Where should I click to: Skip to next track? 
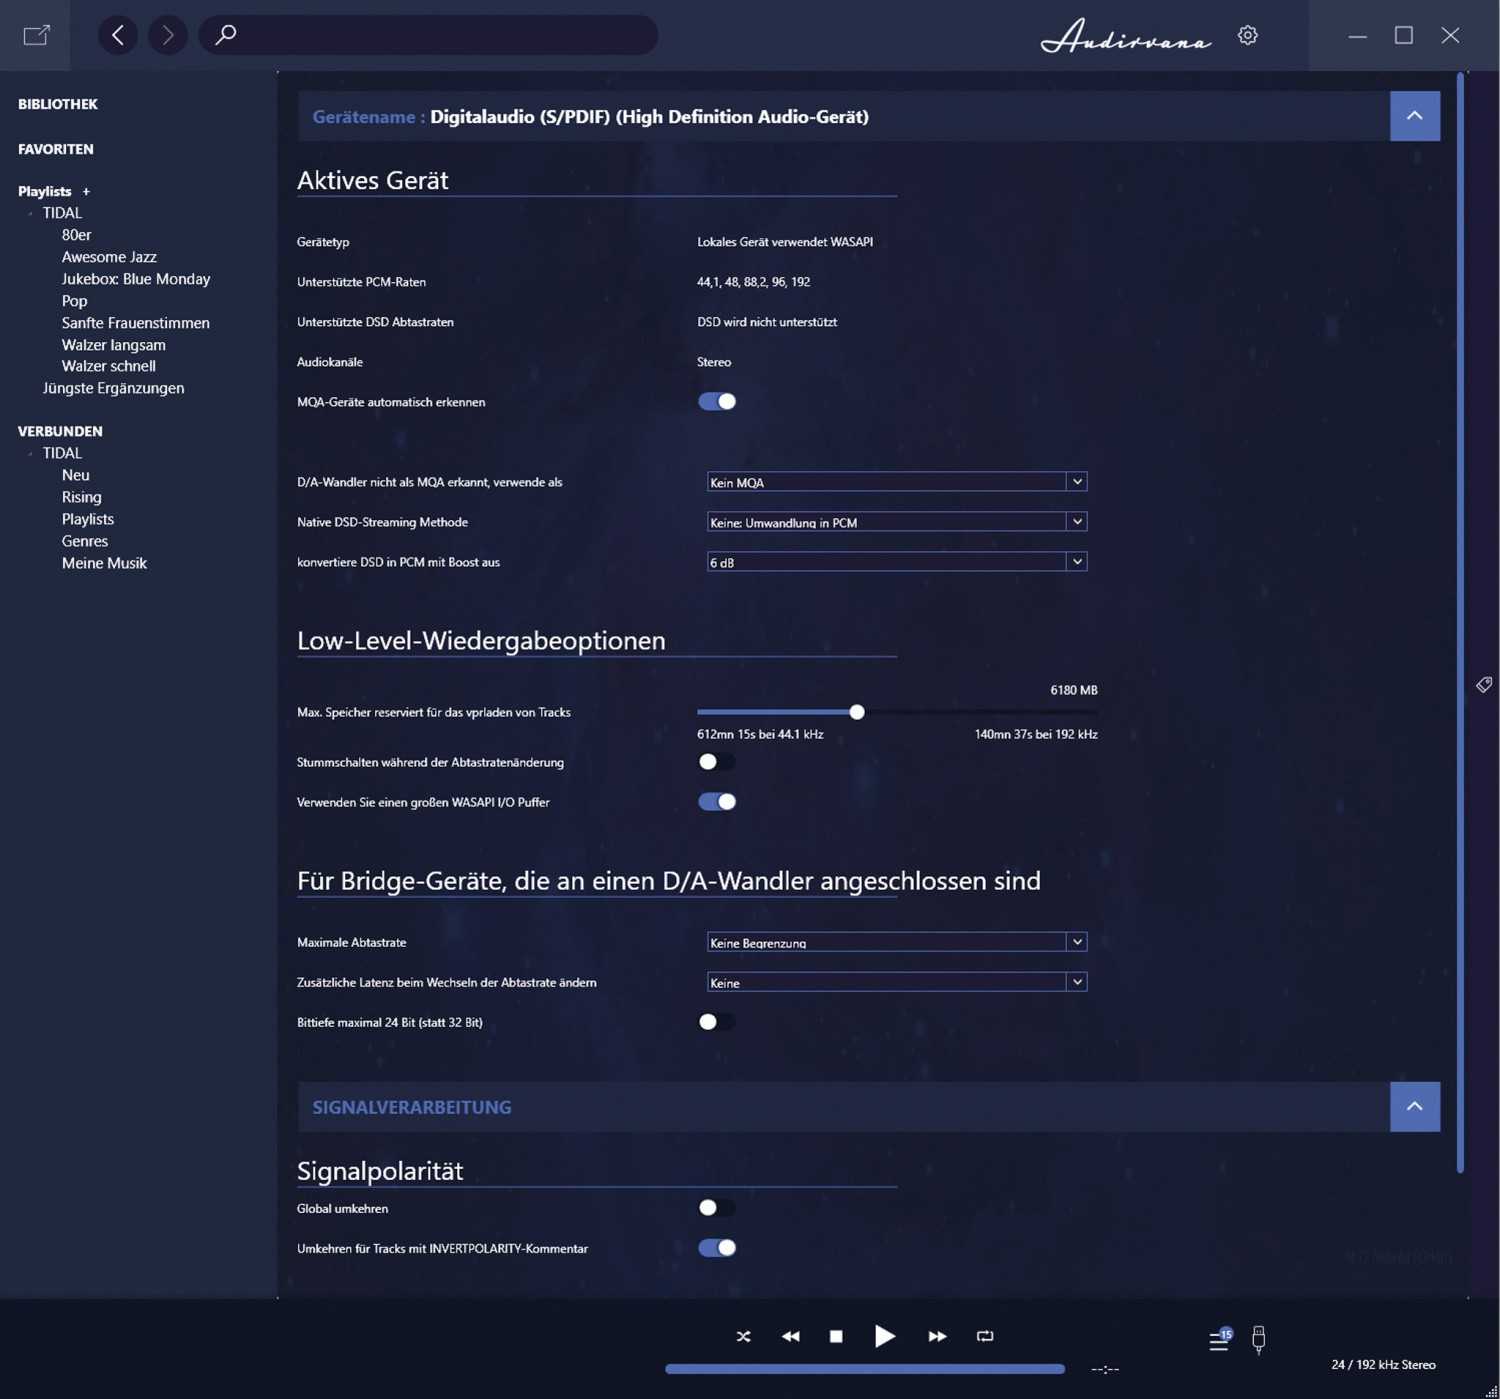[x=937, y=1336]
